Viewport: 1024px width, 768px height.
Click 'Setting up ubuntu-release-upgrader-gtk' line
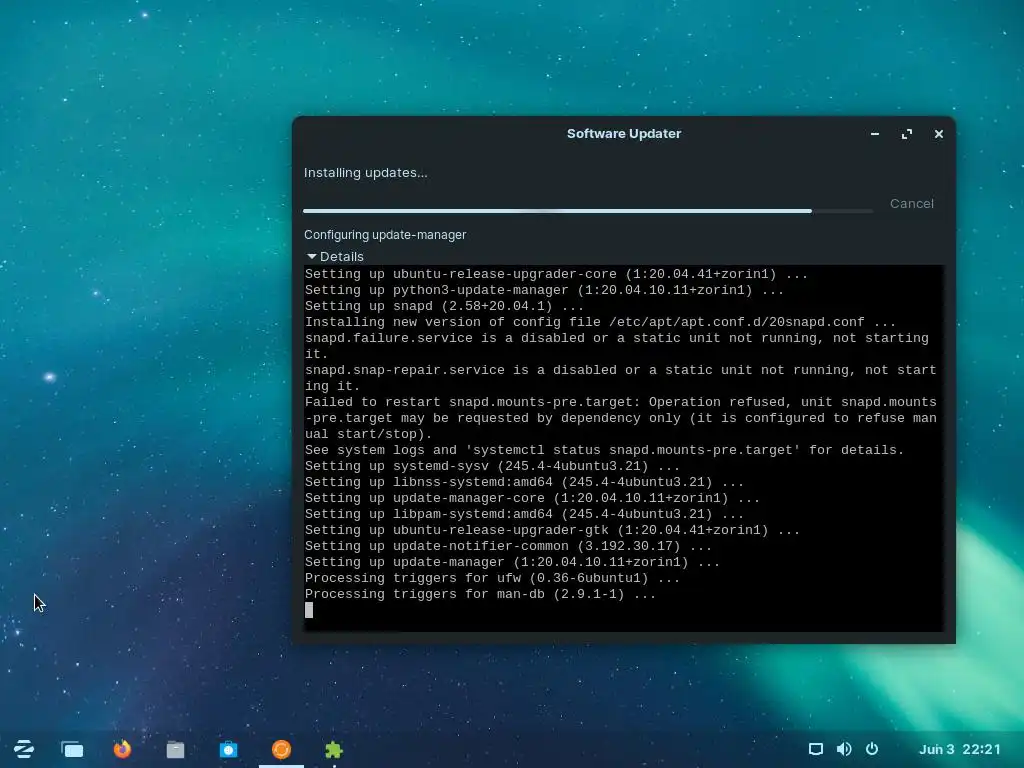click(x=552, y=530)
